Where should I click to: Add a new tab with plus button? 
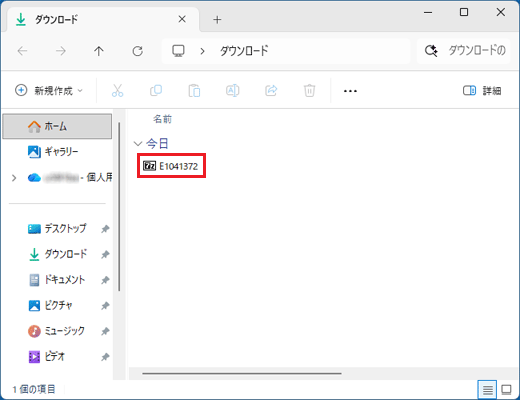217,20
